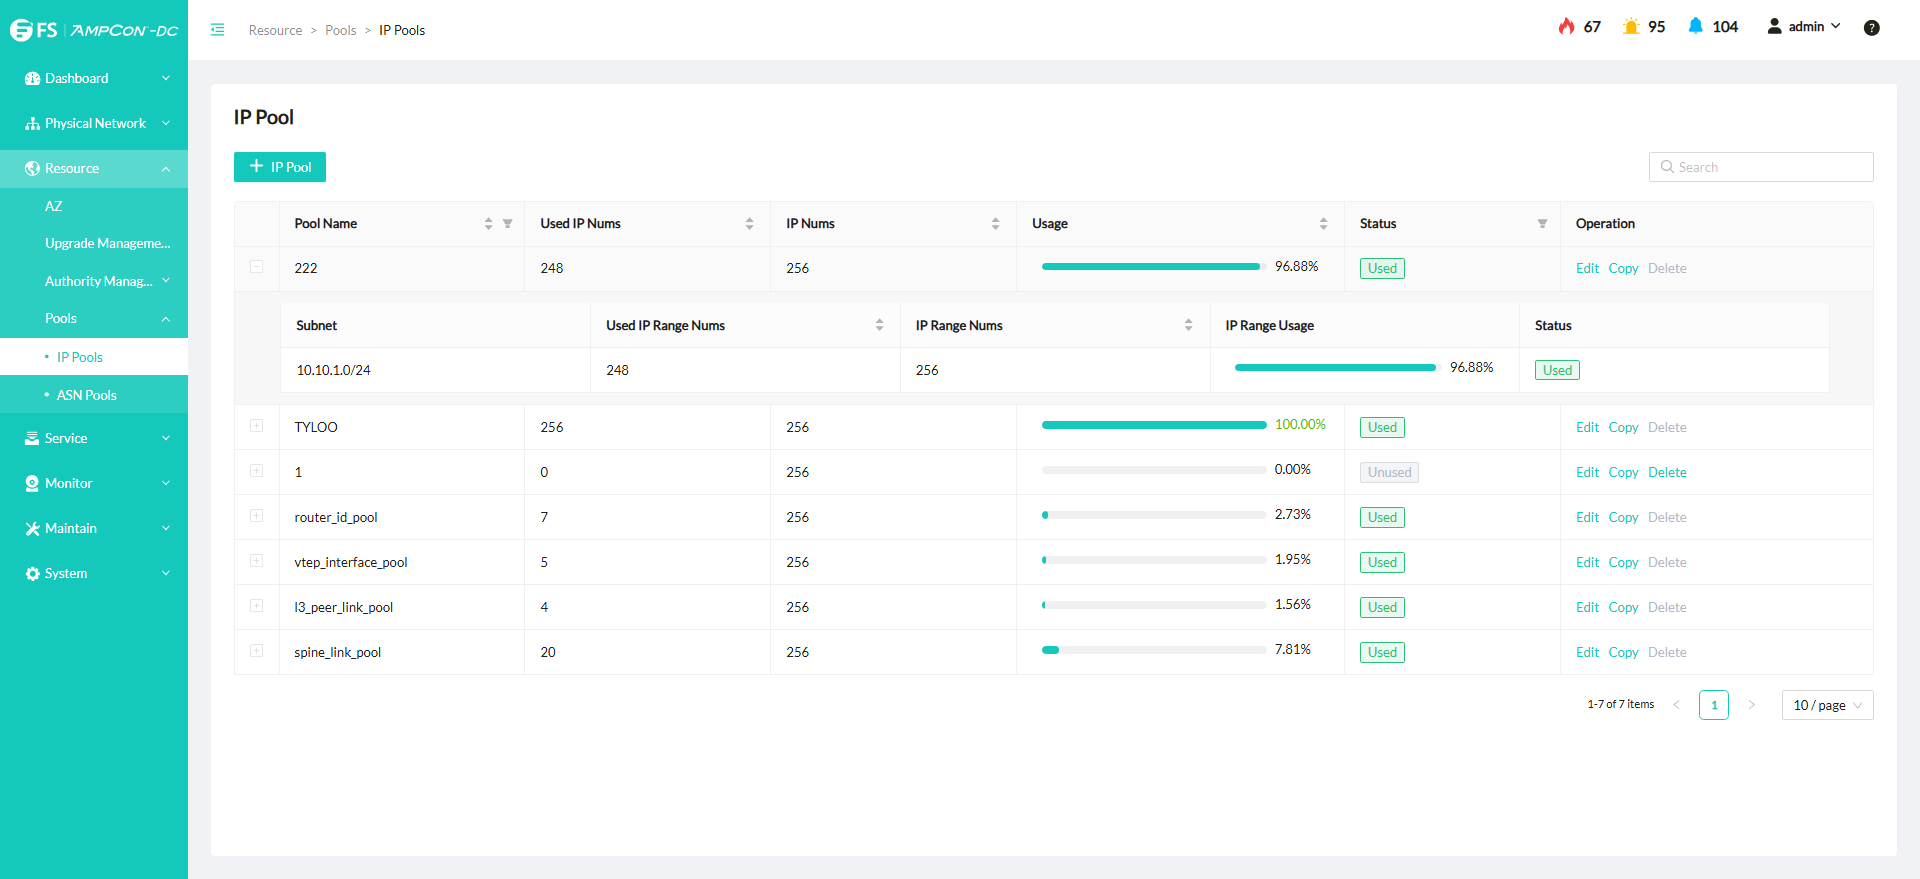
Task: Click the router_id_pool usage progress bar
Action: pos(1153,515)
